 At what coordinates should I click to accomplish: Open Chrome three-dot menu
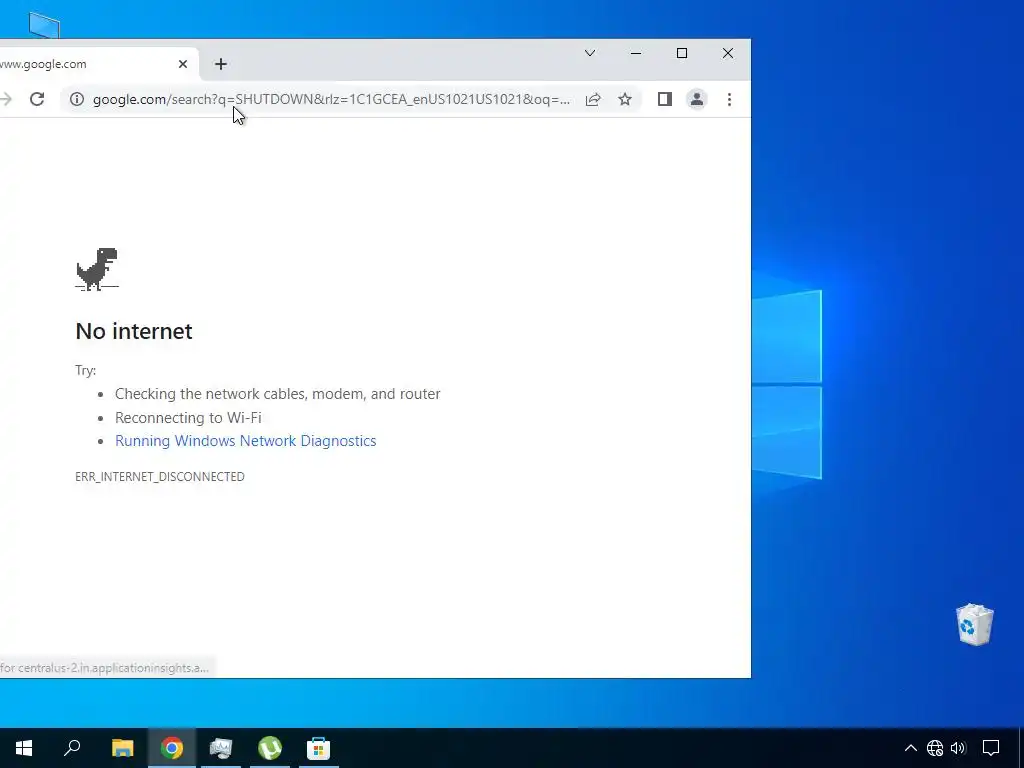pos(729,99)
